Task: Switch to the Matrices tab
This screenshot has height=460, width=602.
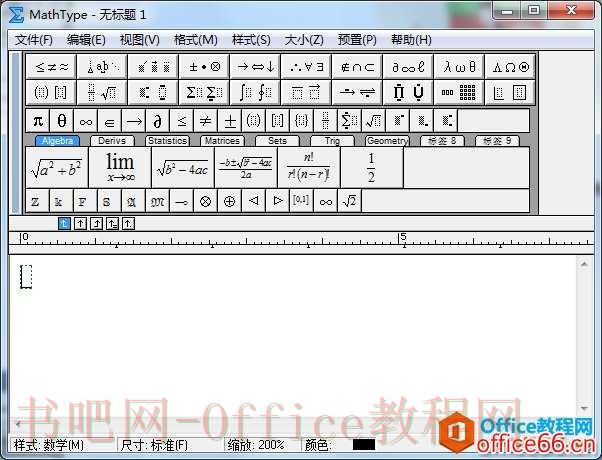Action: click(x=222, y=141)
